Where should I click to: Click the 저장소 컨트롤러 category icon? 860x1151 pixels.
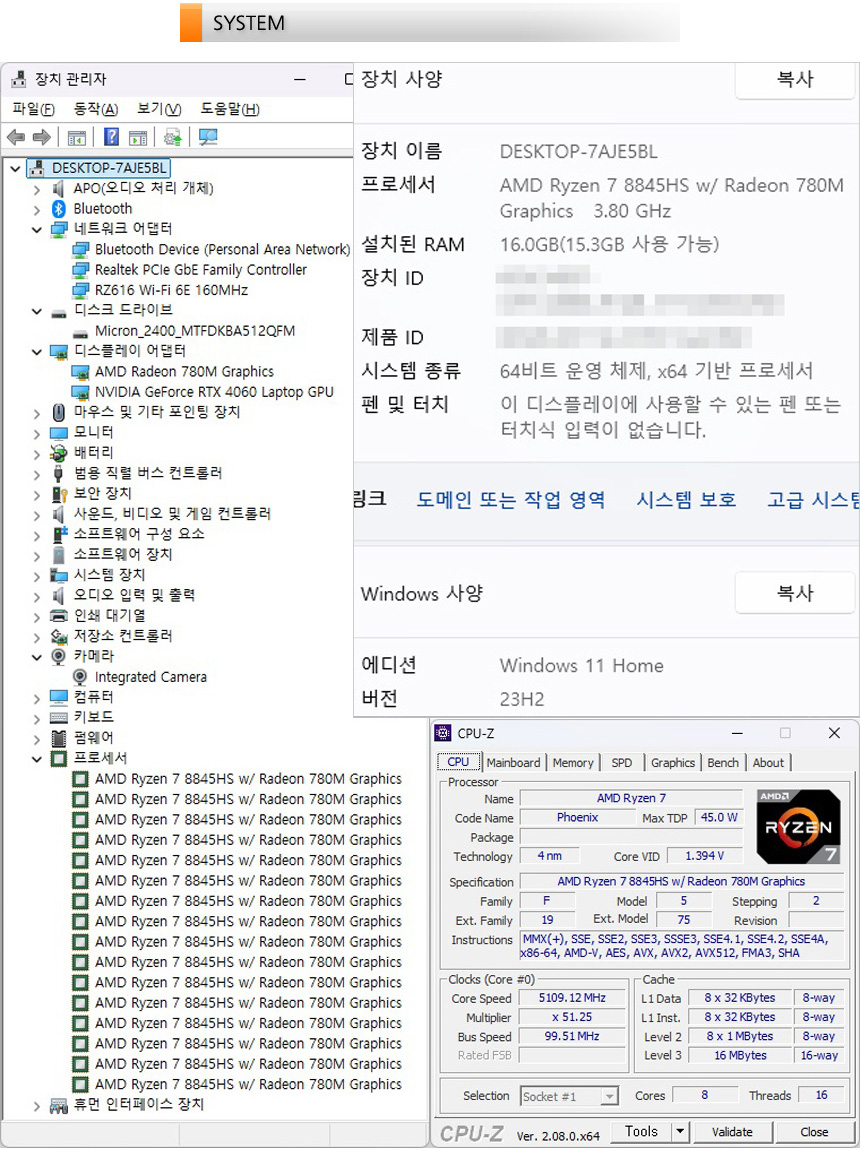(59, 636)
